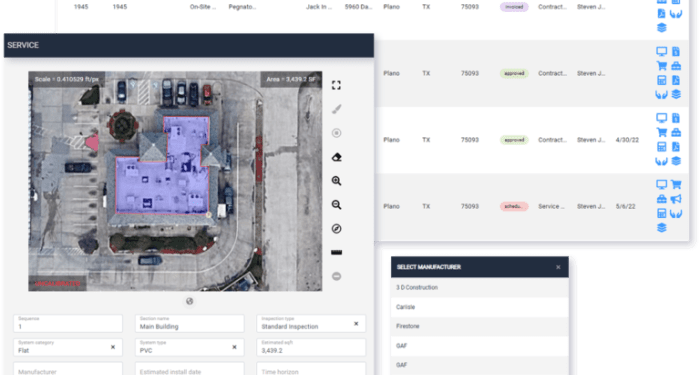Click the approved badge in 4/30/22 row
This screenshot has height=375, width=700.
pyautogui.click(x=514, y=140)
